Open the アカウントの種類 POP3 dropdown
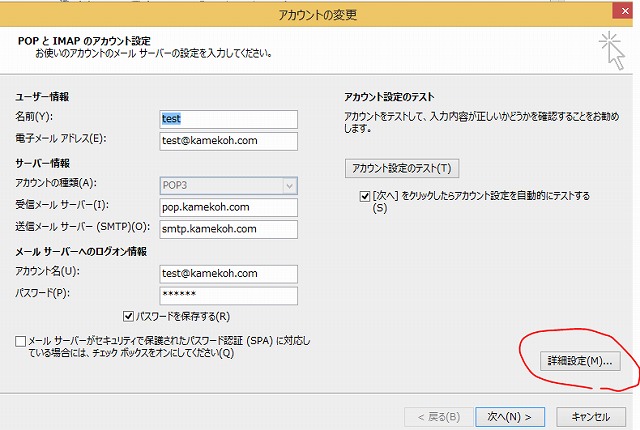This screenshot has width=640, height=430. (x=229, y=186)
